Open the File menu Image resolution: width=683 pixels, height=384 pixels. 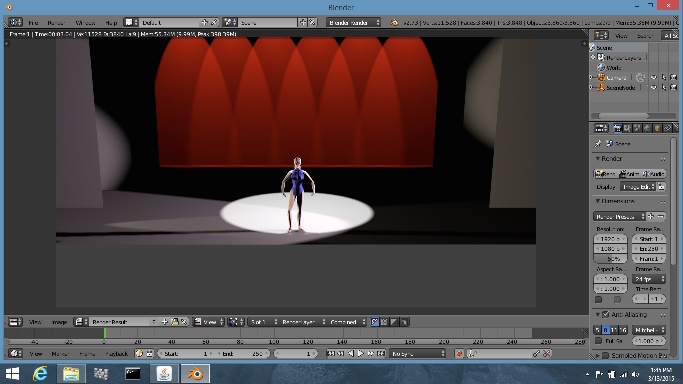(x=33, y=23)
